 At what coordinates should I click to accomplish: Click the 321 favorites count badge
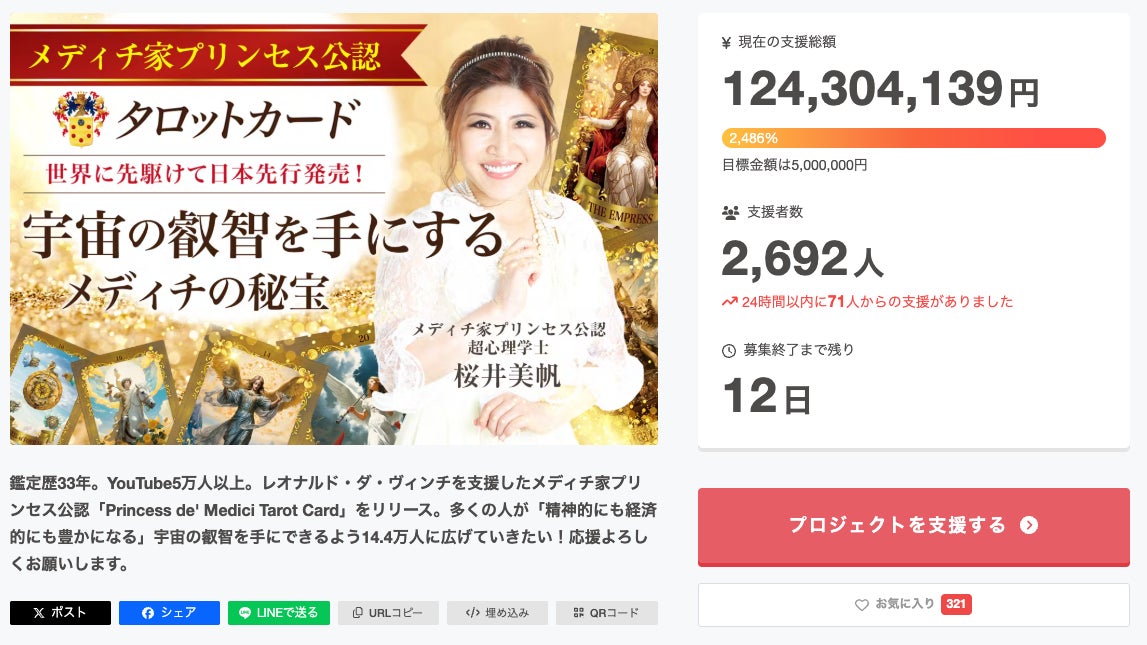[x=956, y=604]
